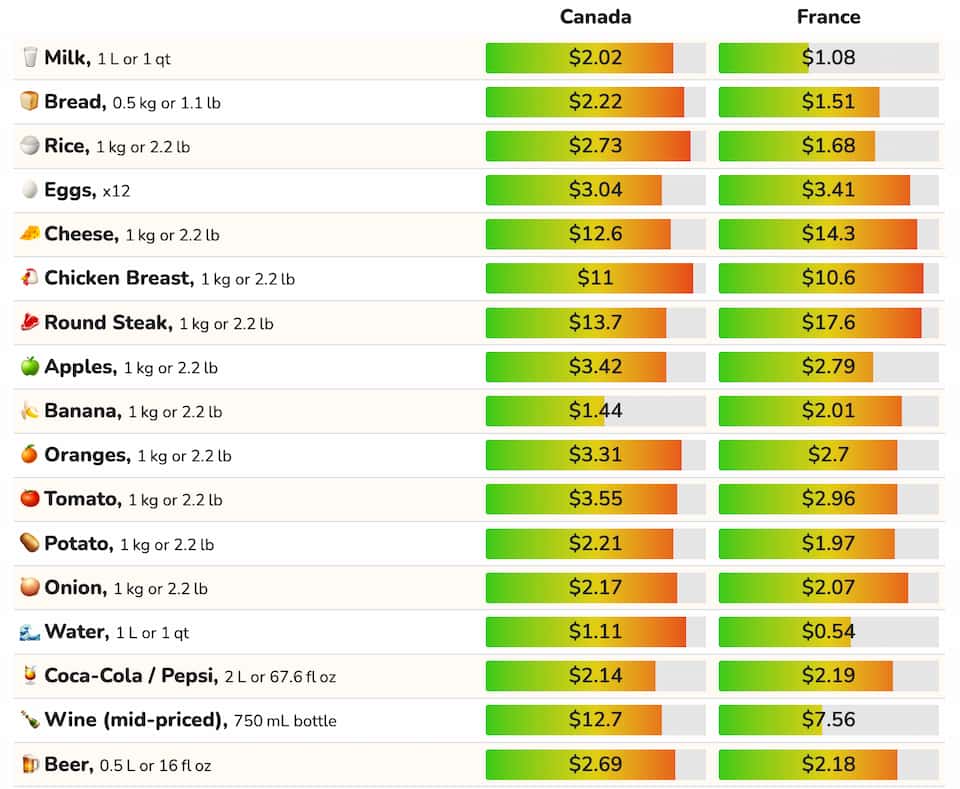Click the cheese wedge icon

(x=29, y=234)
